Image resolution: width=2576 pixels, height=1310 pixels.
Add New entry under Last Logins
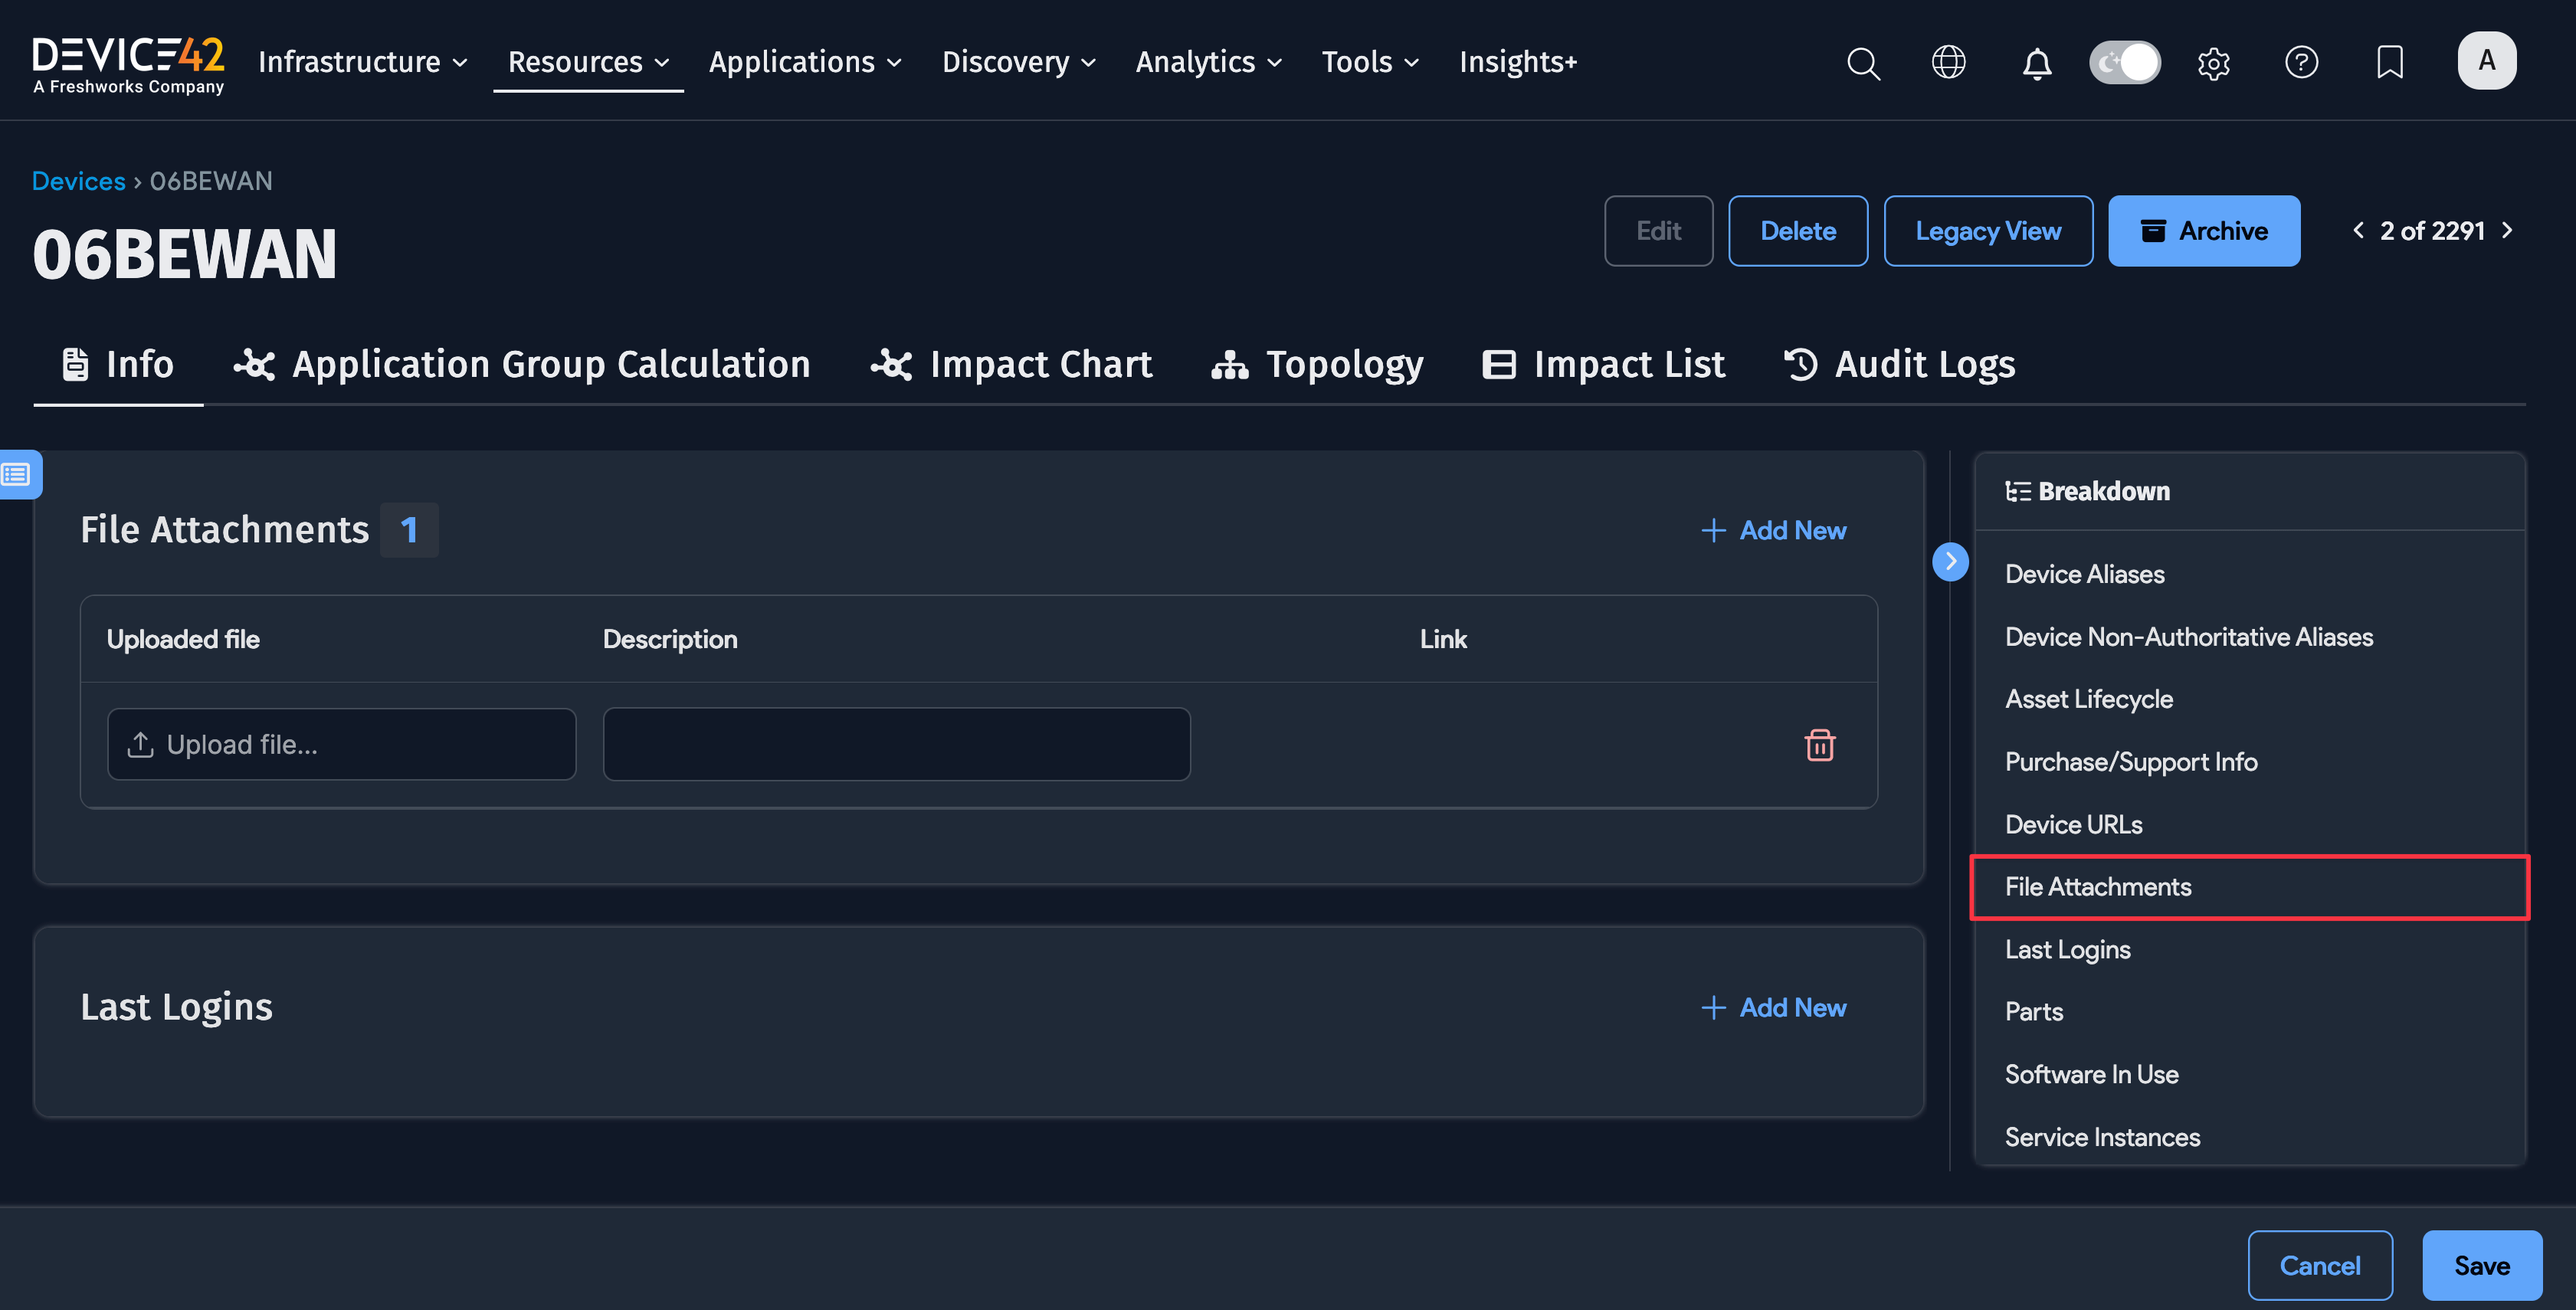click(x=1773, y=1007)
